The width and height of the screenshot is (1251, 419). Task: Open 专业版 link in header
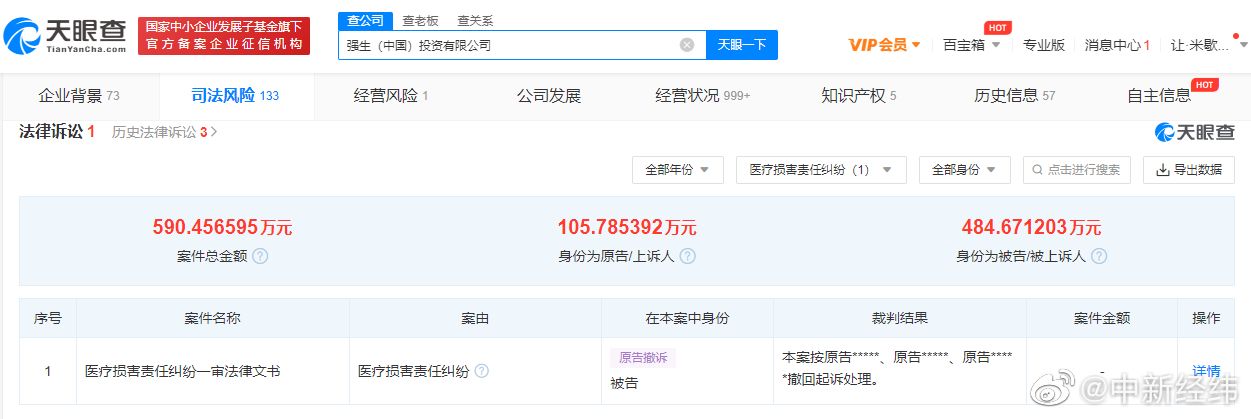pyautogui.click(x=1044, y=45)
